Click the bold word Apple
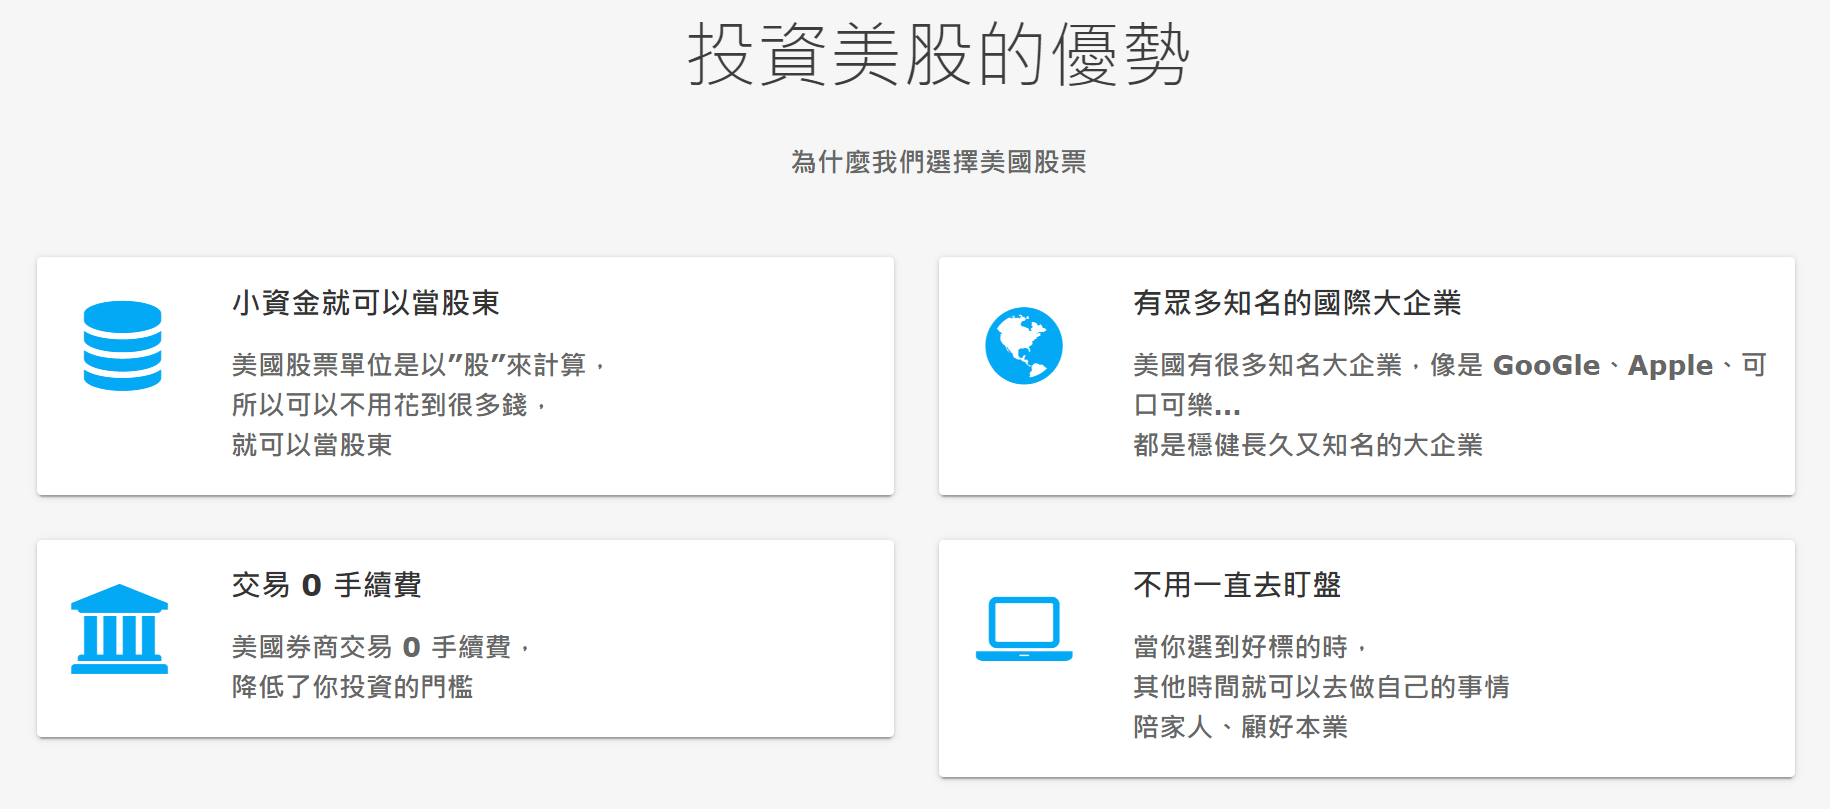 1670,366
